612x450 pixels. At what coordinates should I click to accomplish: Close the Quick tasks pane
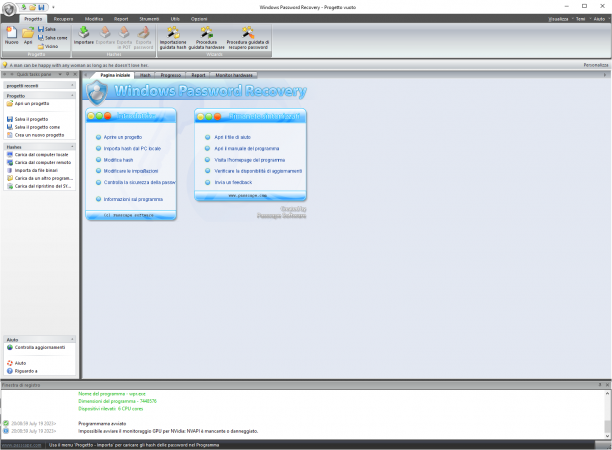[x=75, y=74]
